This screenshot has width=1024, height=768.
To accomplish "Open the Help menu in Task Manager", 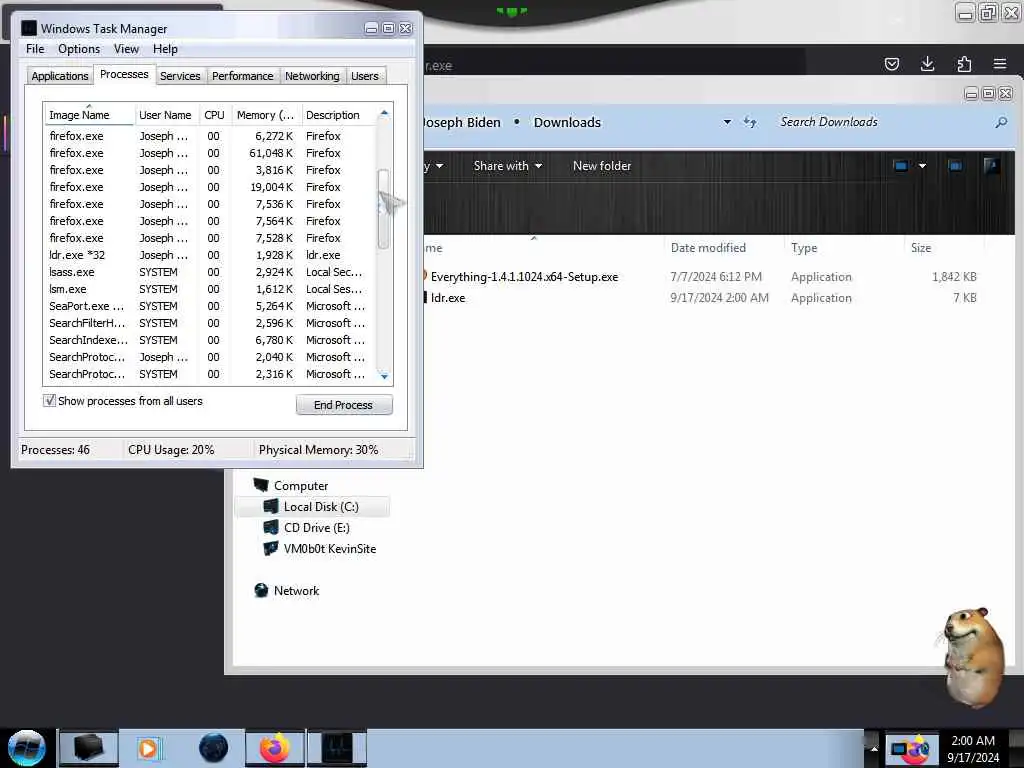I will tap(165, 49).
